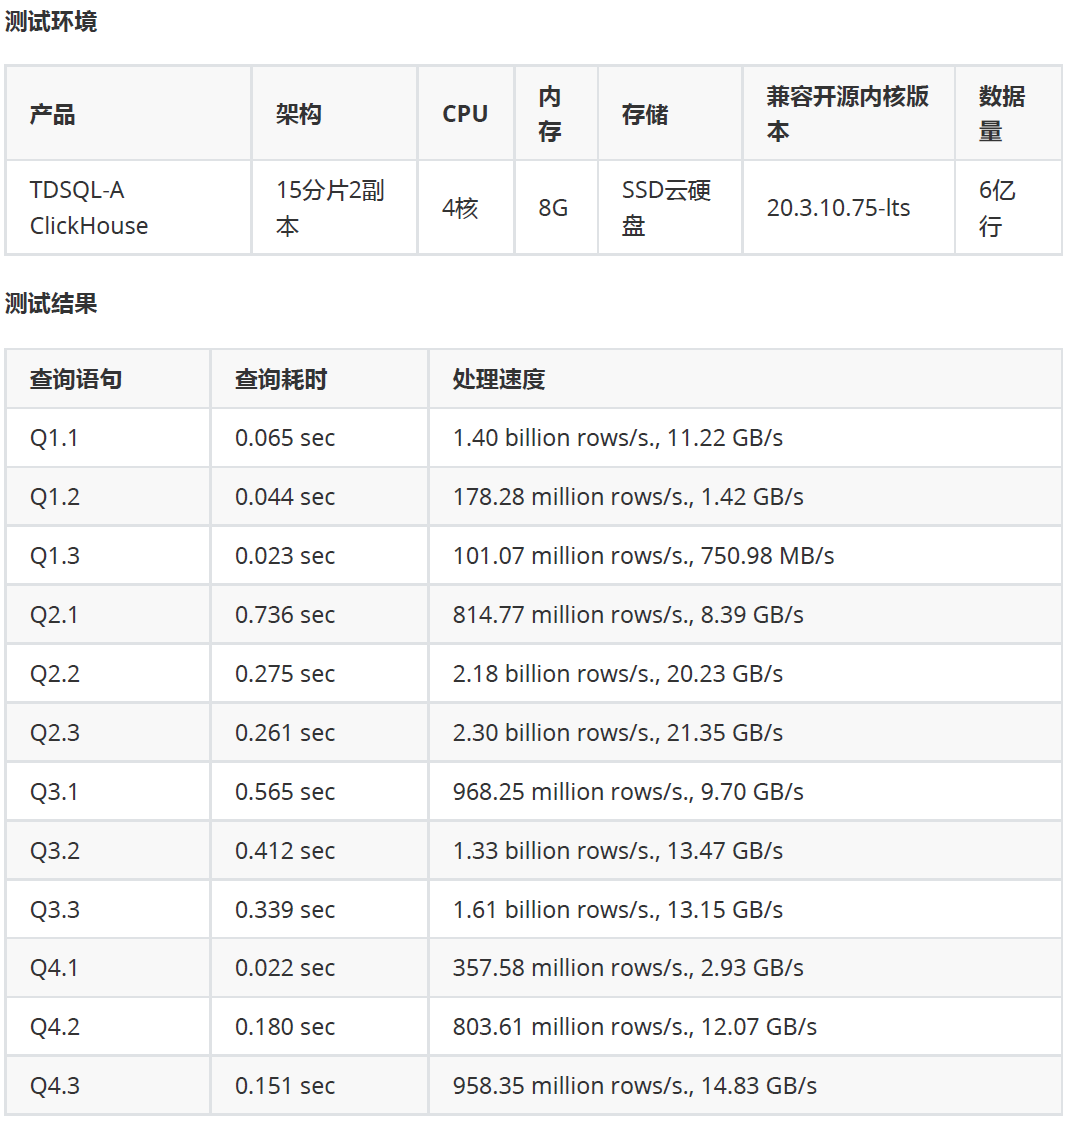Select the 查询耗时 column header
The height and width of the screenshot is (1126, 1074).
tap(319, 379)
